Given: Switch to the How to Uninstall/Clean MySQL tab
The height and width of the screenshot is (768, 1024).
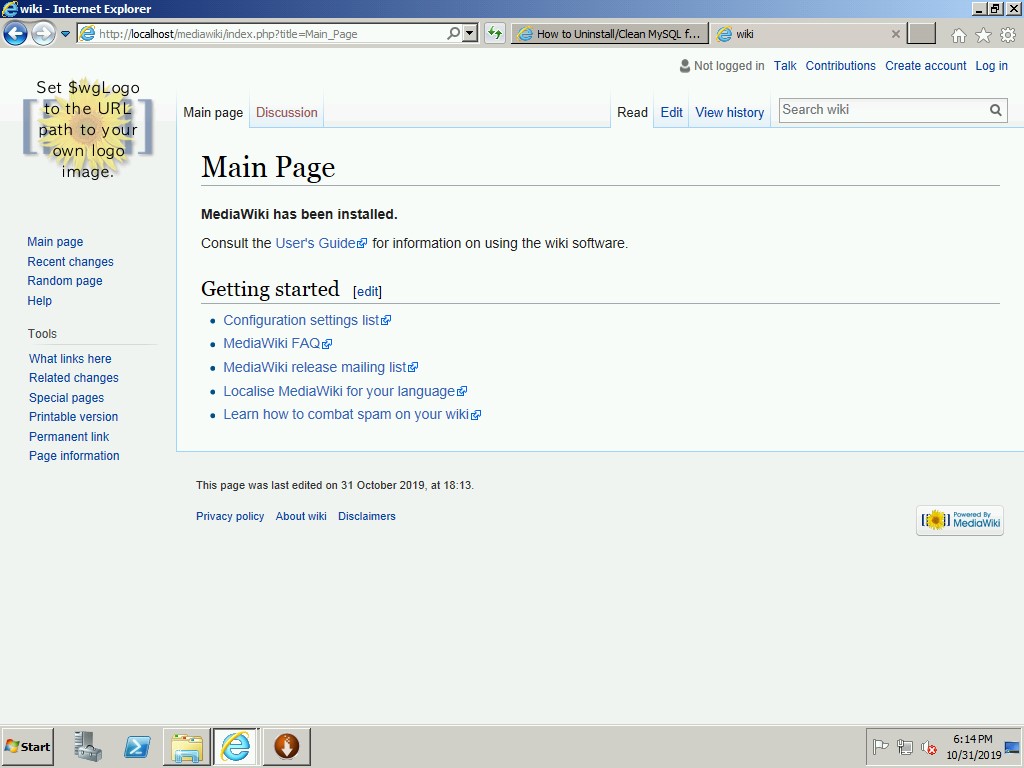Looking at the screenshot, I should [x=610, y=34].
